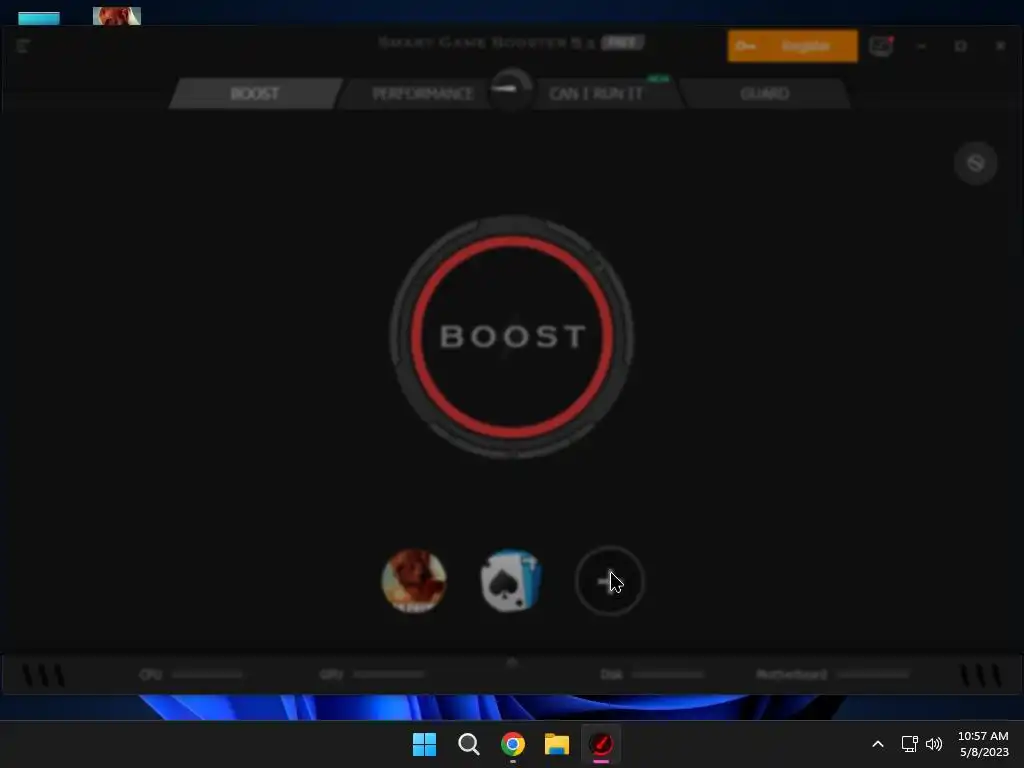1024x768 pixels.
Task: Close the Smart Game Booster window
Action: [x=1000, y=46]
